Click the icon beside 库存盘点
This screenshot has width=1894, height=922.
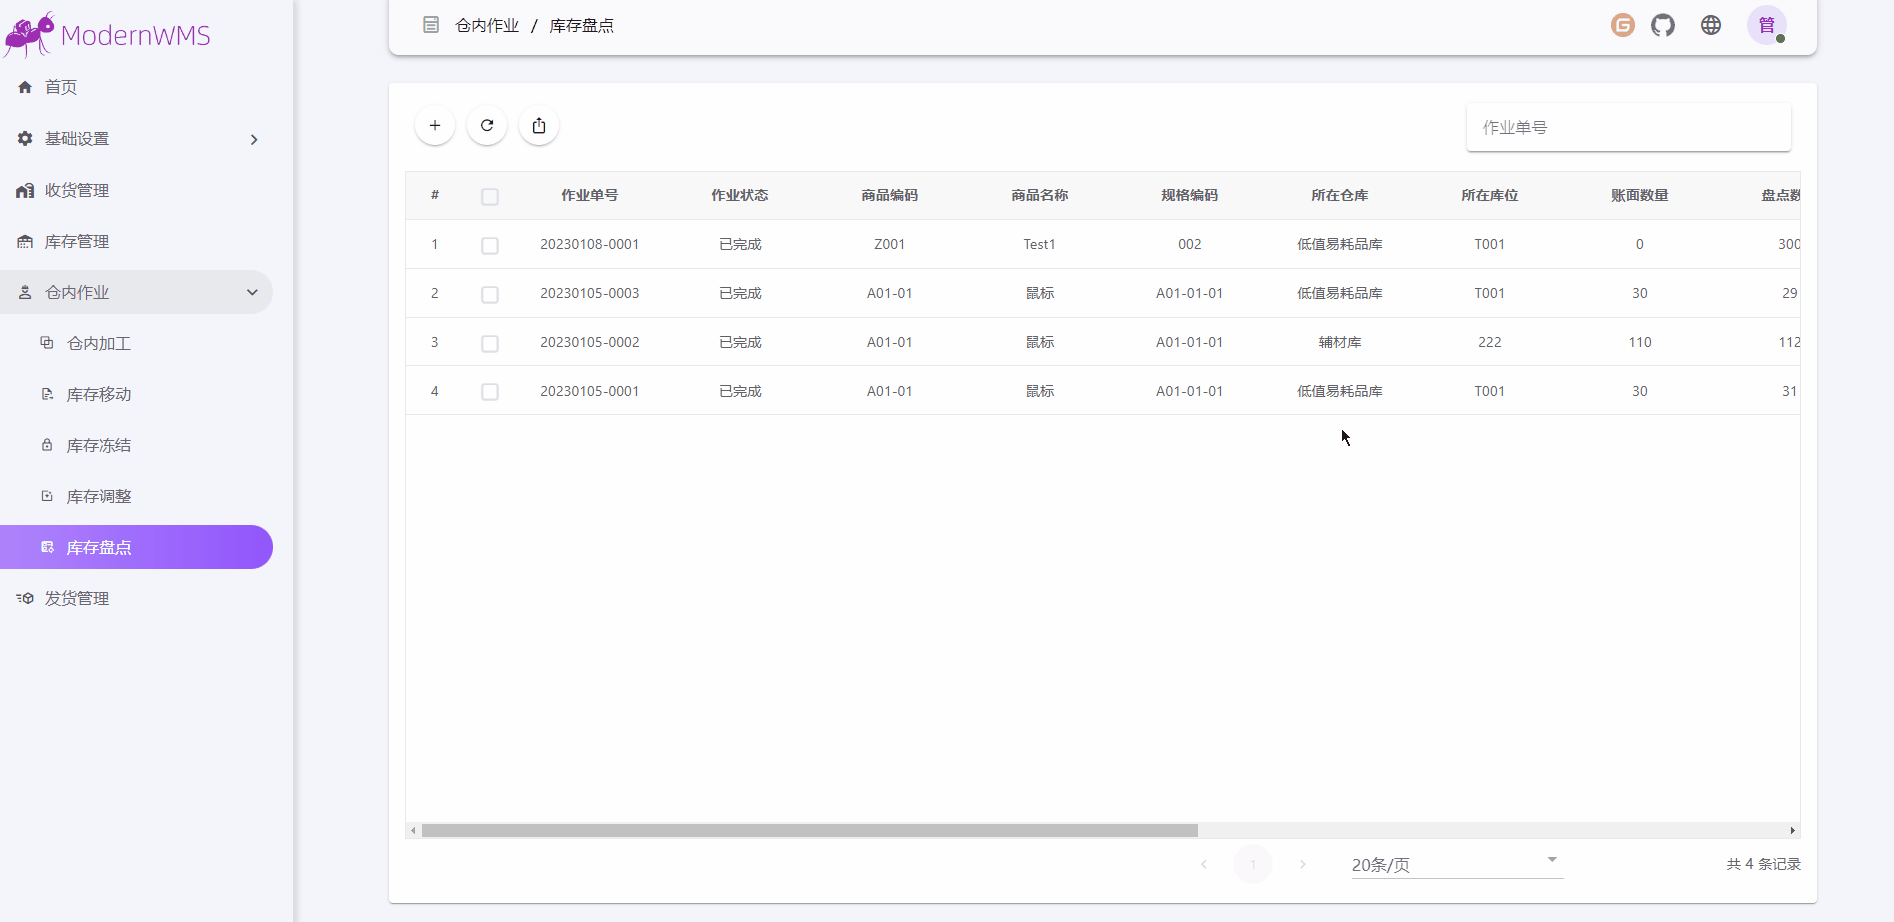[47, 547]
